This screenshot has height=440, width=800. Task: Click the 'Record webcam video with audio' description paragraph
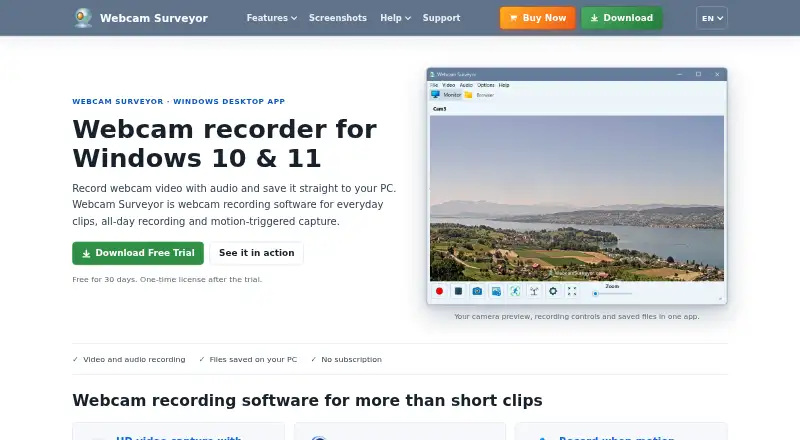point(234,205)
